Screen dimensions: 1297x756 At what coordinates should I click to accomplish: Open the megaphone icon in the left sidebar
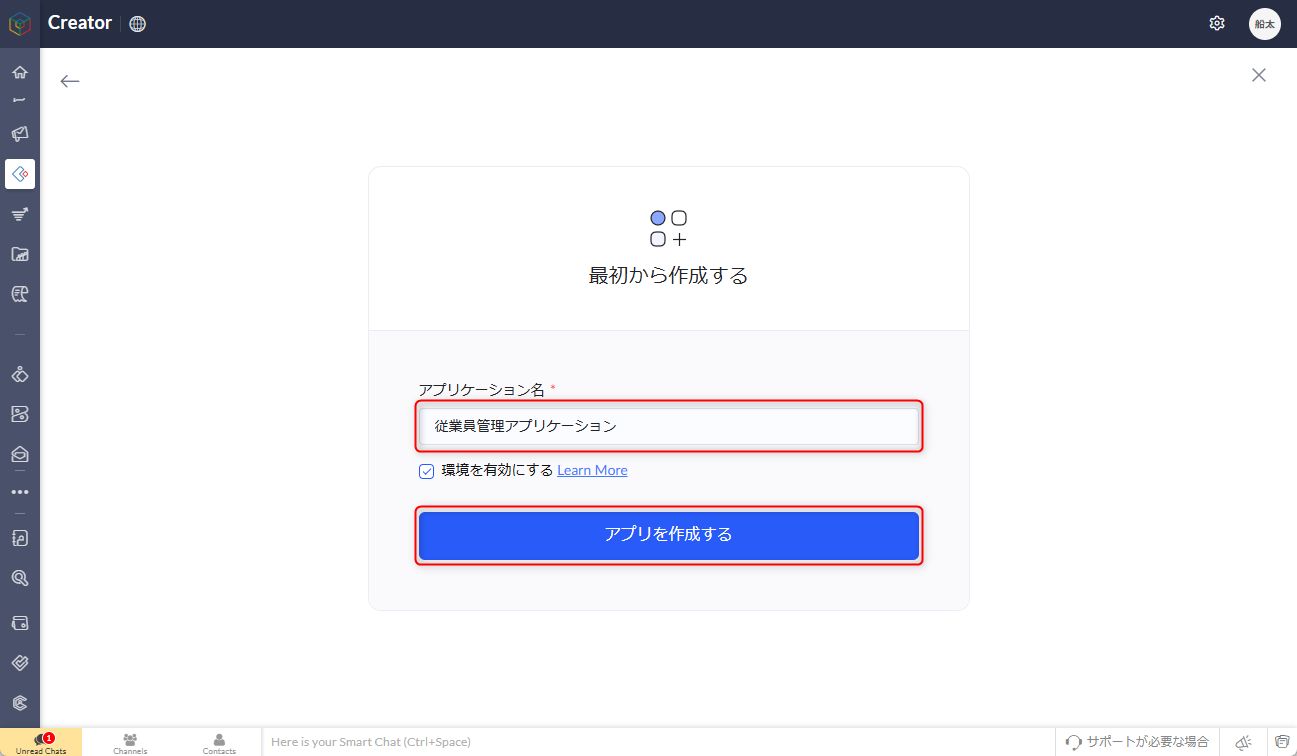(x=20, y=134)
